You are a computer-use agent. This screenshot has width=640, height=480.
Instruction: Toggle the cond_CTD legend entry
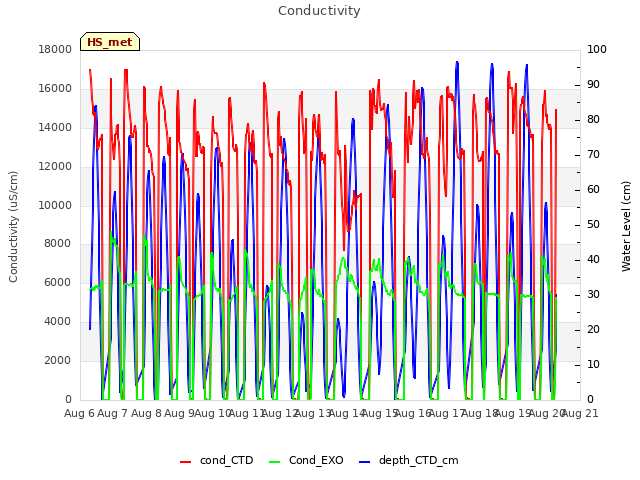pyautogui.click(x=217, y=460)
